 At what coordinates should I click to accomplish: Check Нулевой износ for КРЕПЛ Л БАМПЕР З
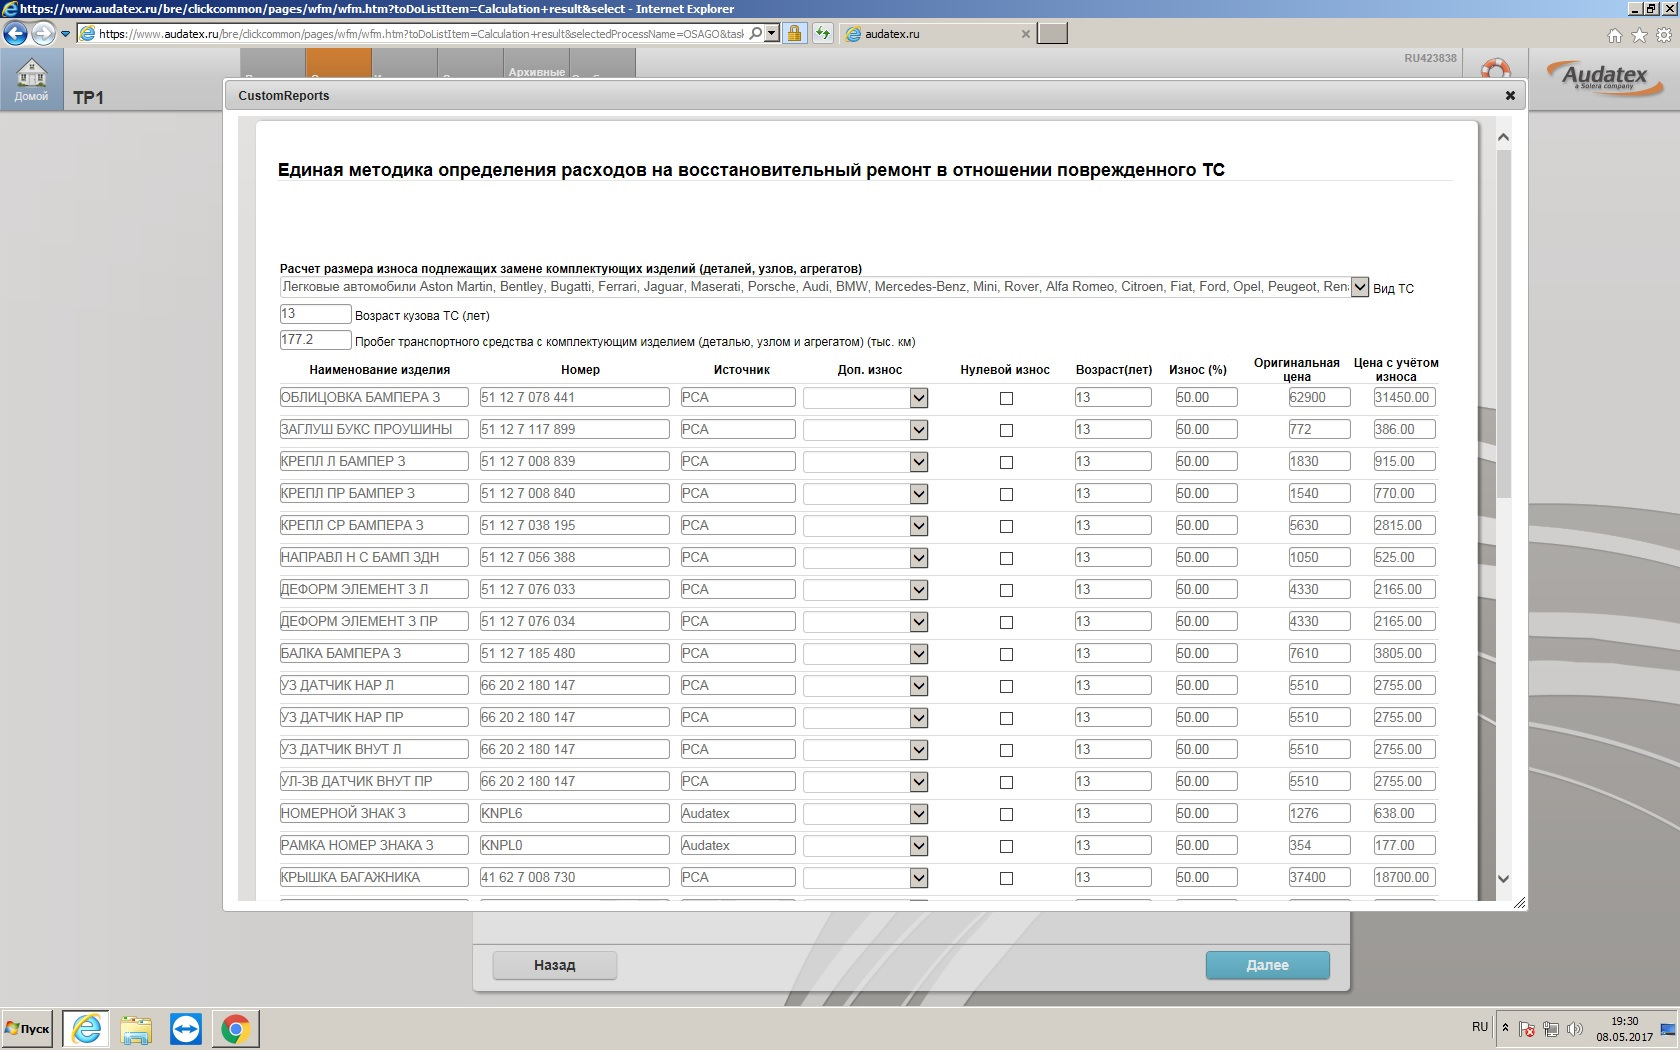point(1007,462)
